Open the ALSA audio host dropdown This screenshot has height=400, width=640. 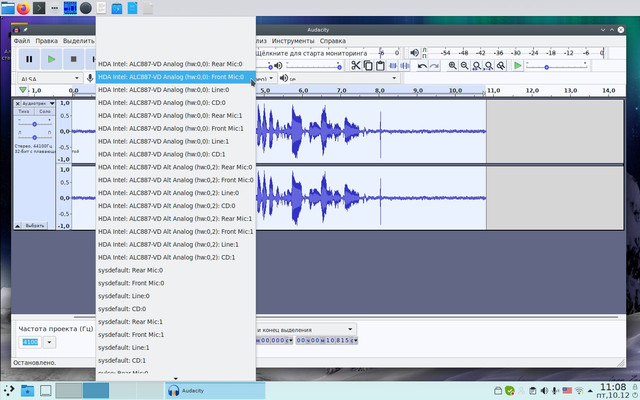50,78
